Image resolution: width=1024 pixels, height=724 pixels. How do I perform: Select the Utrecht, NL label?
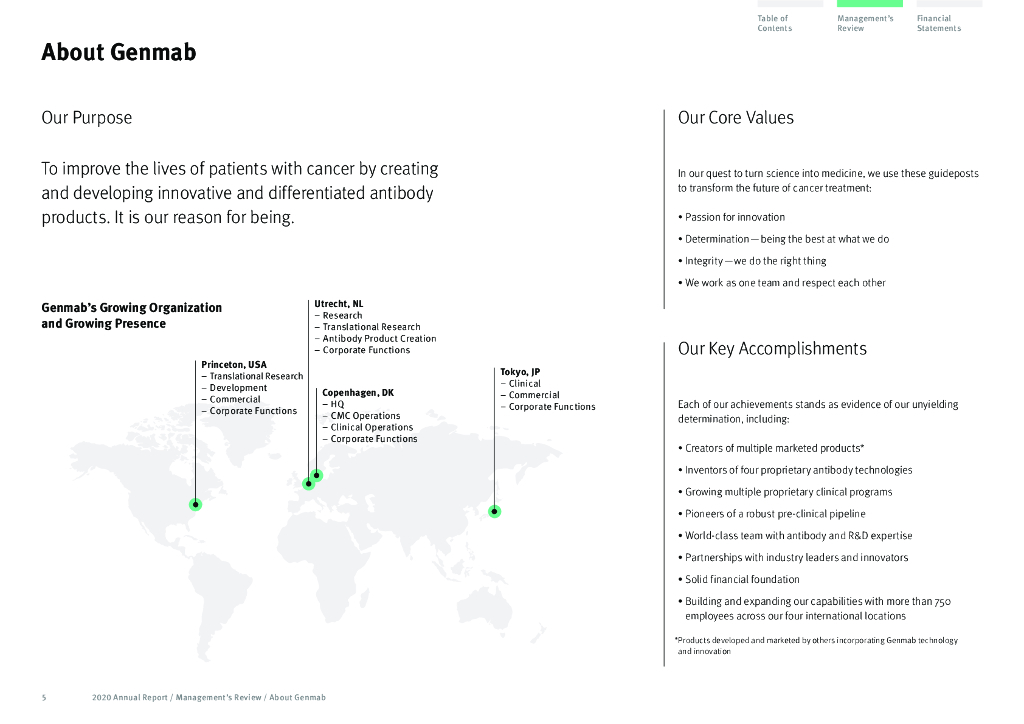pos(338,304)
